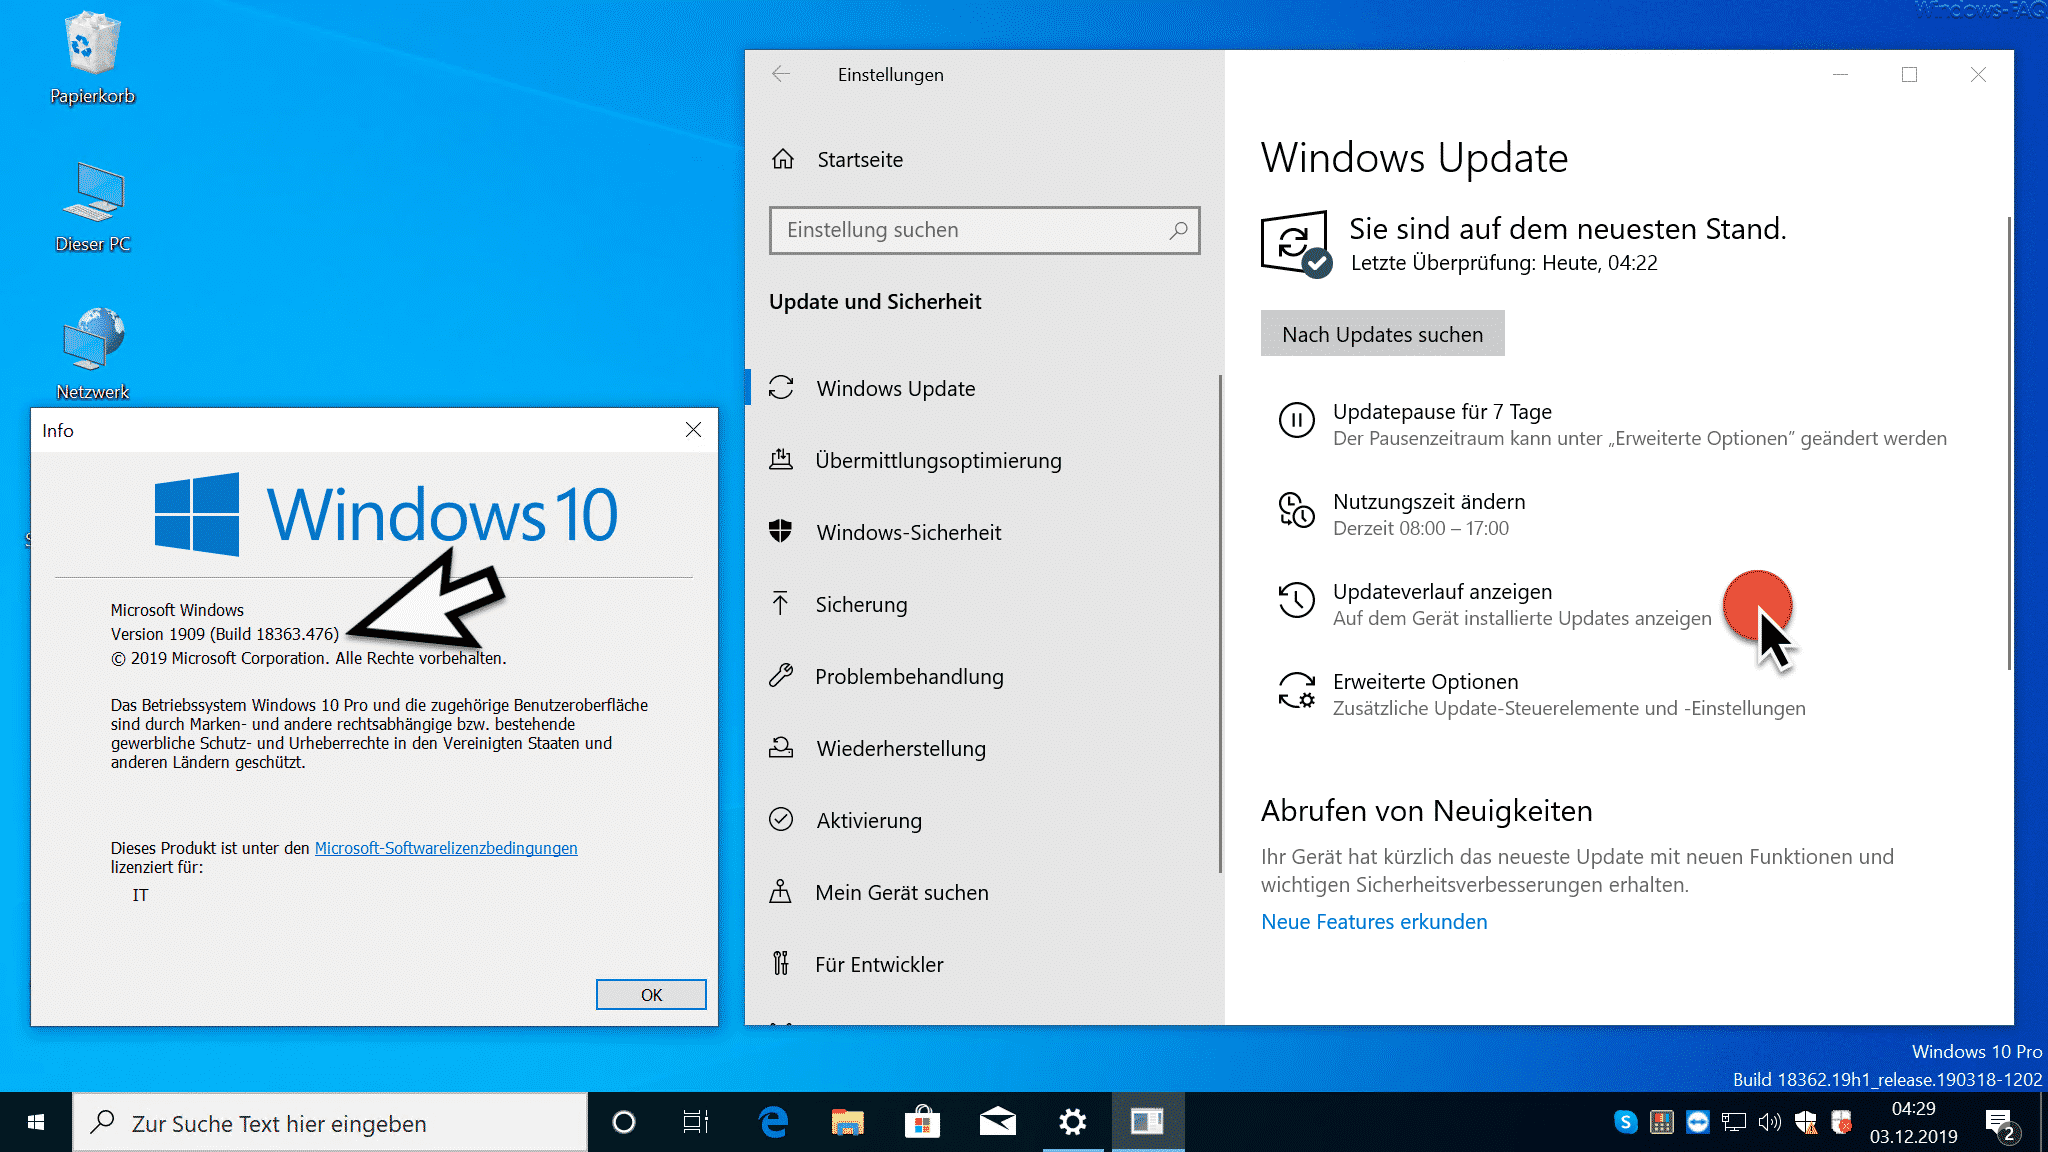Click settings sidebar scrollbar
This screenshot has width=2048, height=1152.
pyautogui.click(x=1219, y=624)
